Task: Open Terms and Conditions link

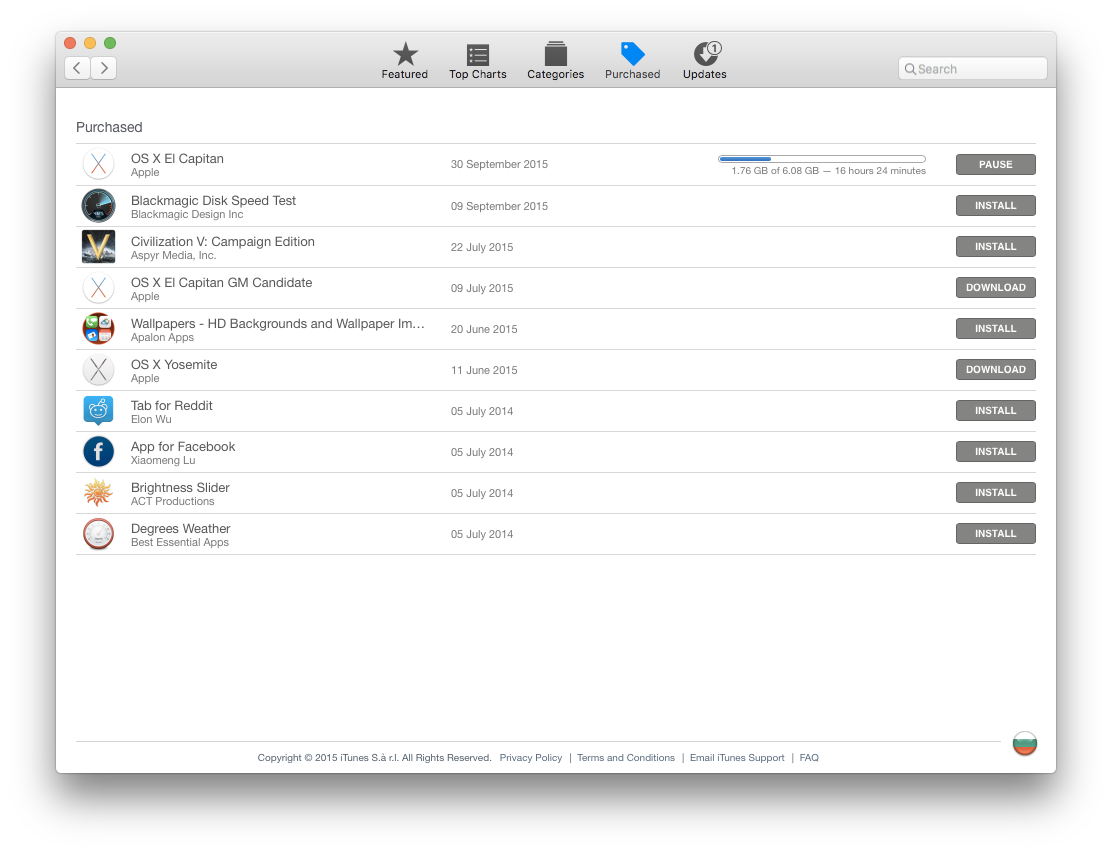Action: pyautogui.click(x=626, y=758)
